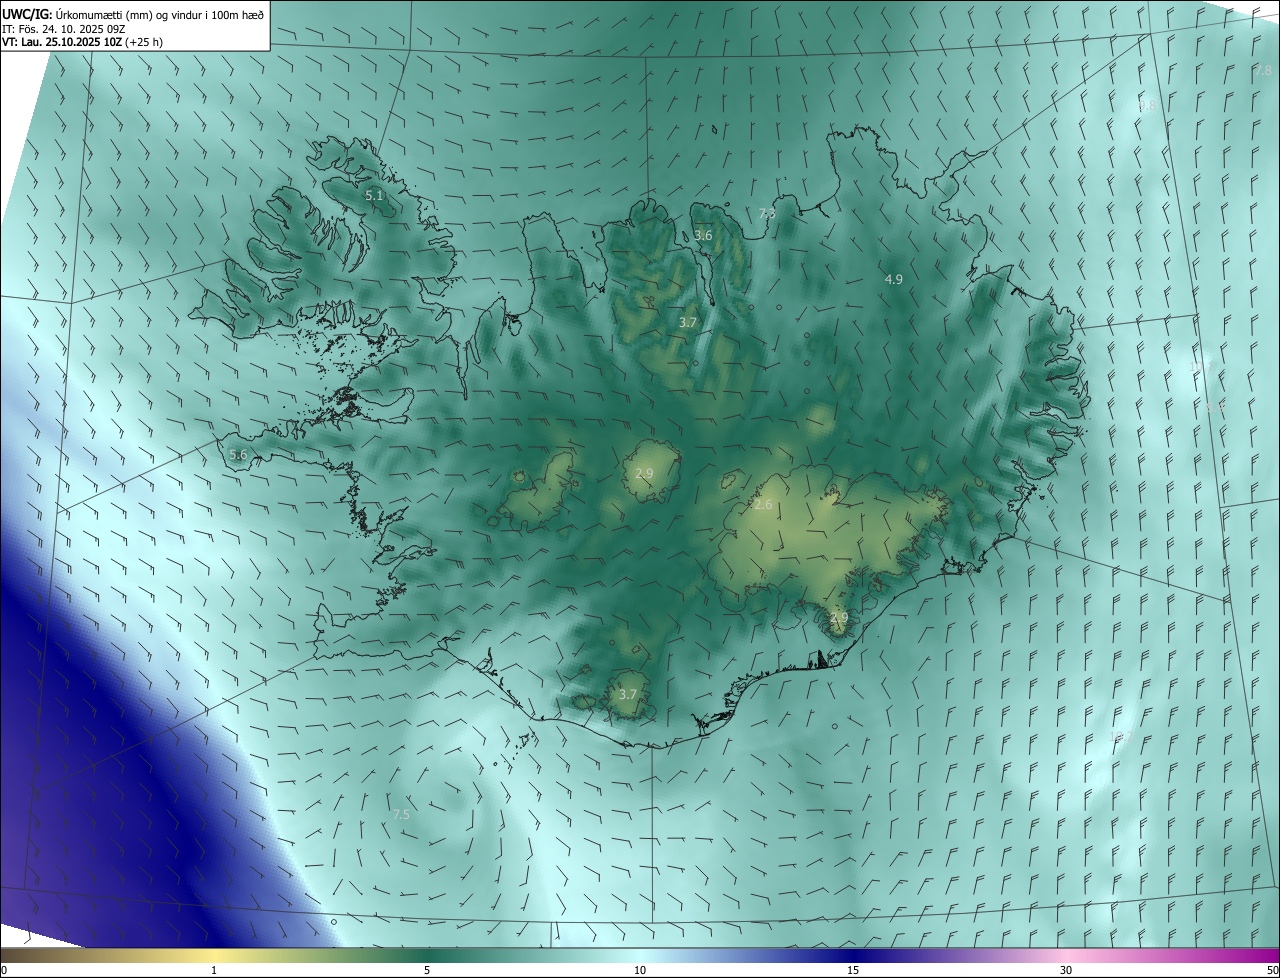Click the 5.1 value label on the map

pyautogui.click(x=374, y=196)
